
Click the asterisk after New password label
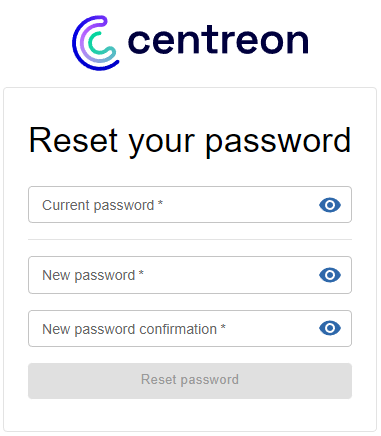(x=141, y=272)
